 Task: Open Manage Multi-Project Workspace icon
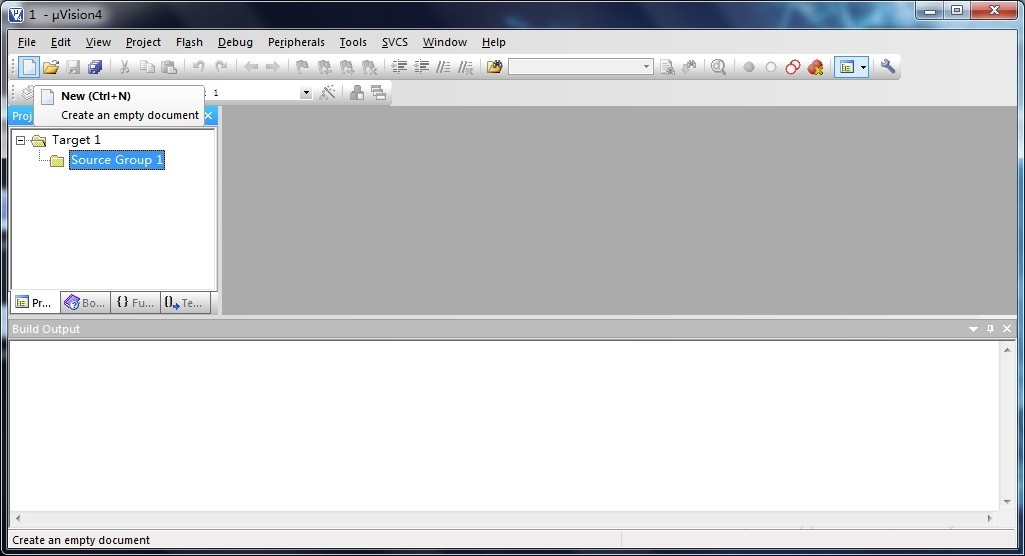378,93
